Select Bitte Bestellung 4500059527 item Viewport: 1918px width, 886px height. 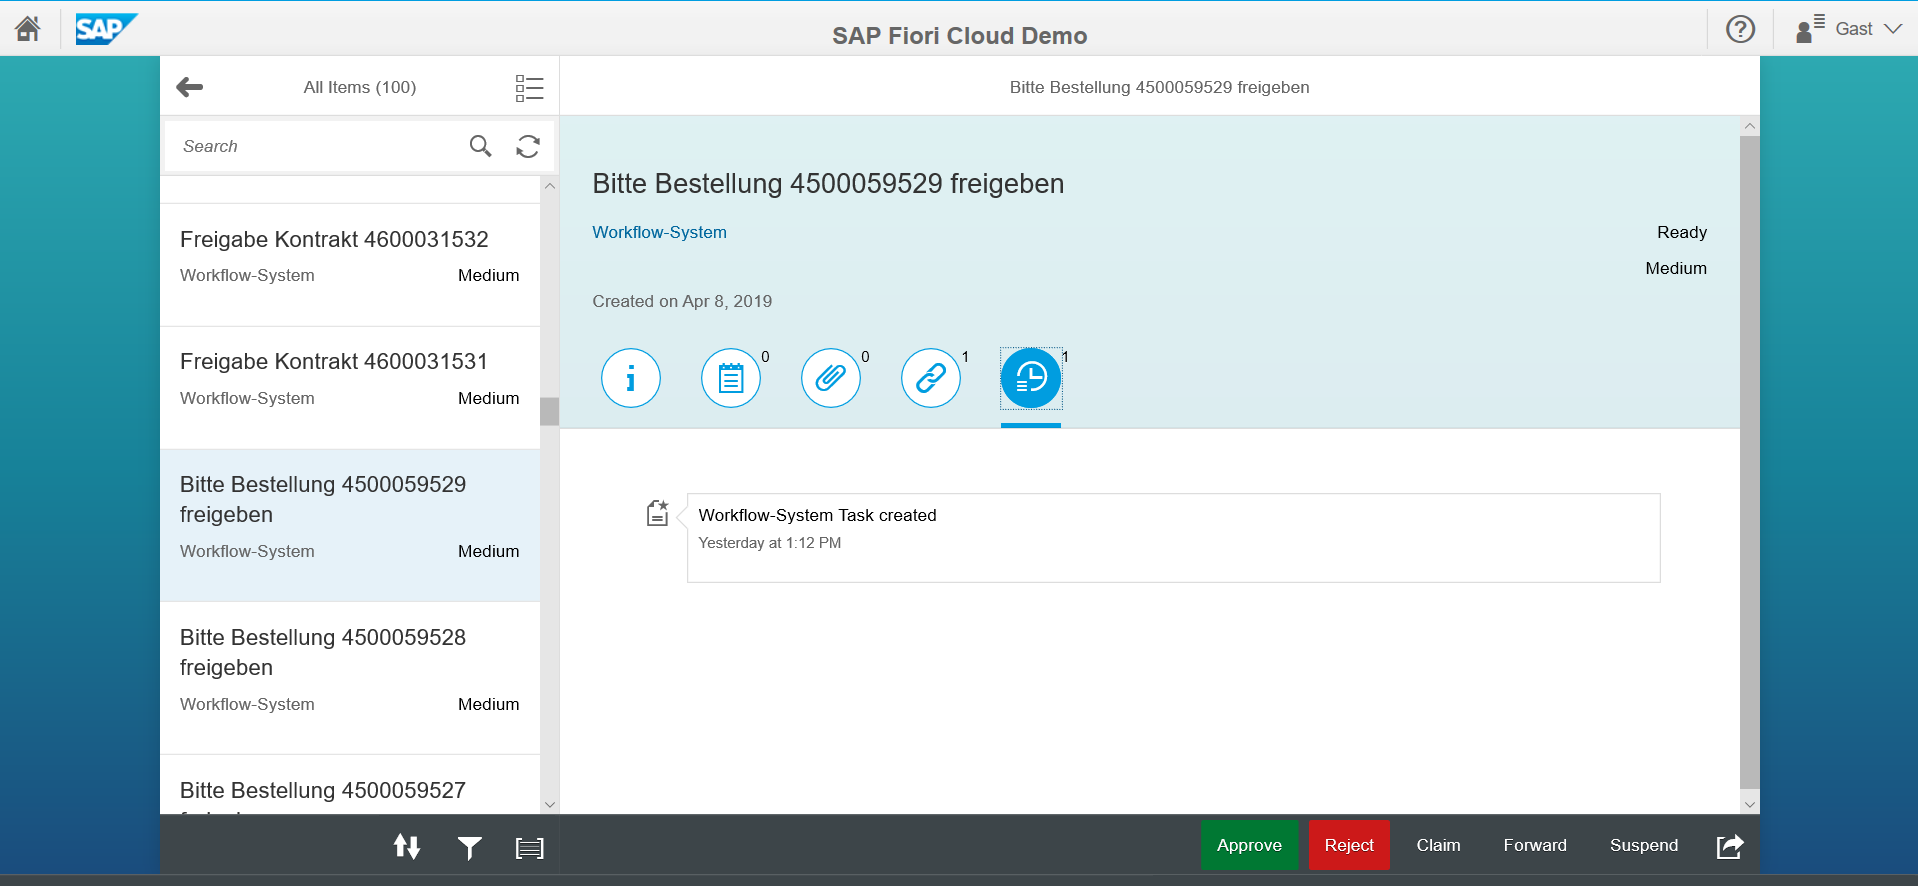pos(350,785)
